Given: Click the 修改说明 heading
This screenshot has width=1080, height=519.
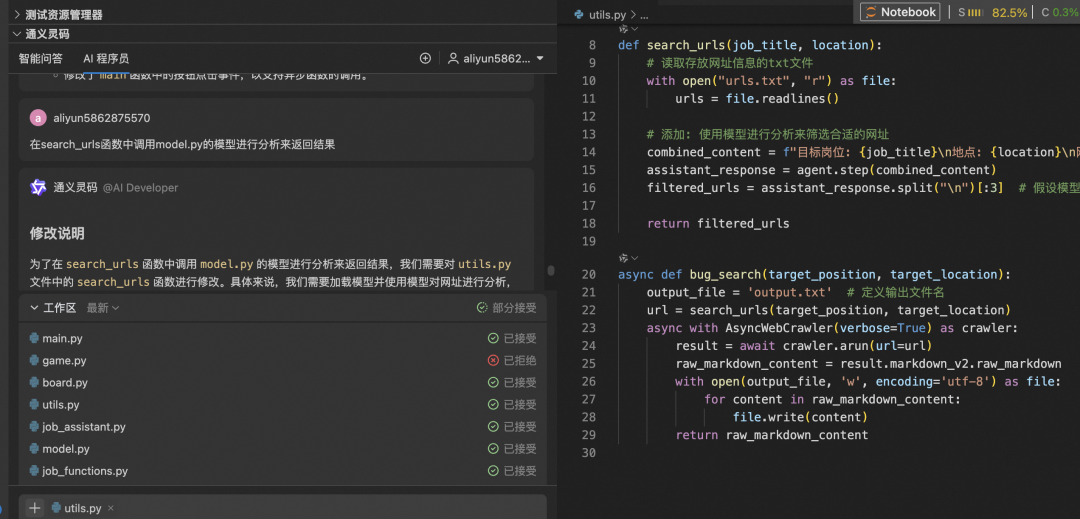Looking at the screenshot, I should coord(57,233).
